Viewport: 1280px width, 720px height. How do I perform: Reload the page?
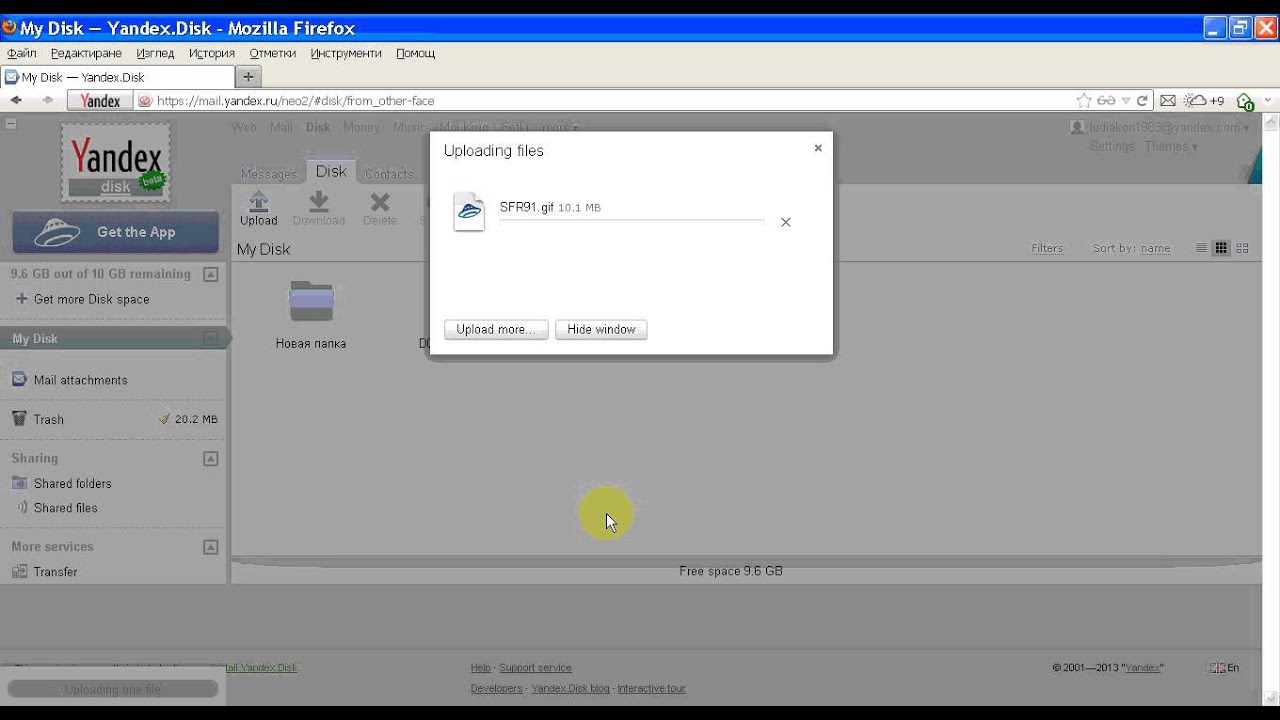1142,100
